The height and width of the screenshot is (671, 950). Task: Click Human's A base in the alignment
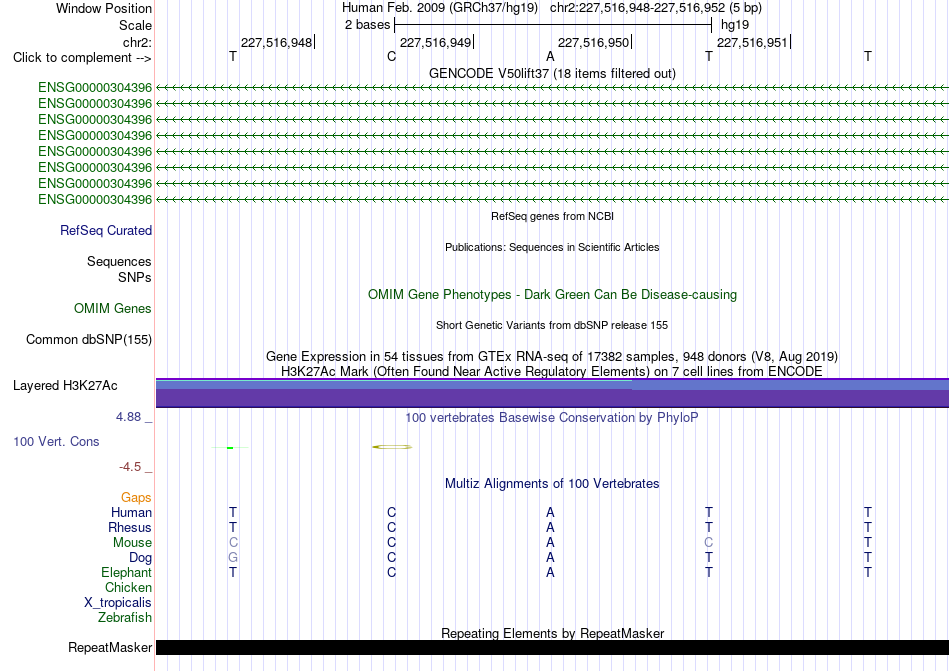click(550, 512)
